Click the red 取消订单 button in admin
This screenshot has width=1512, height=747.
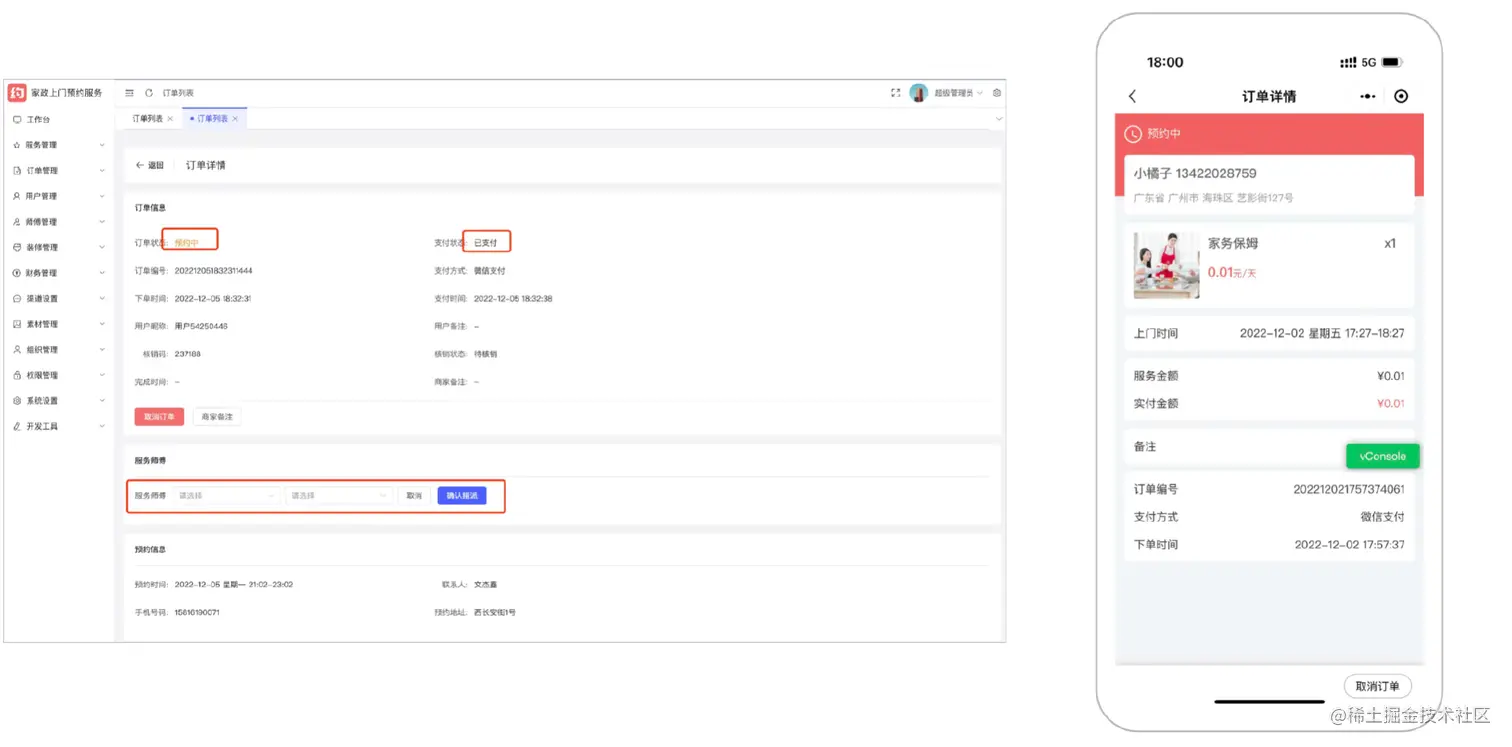159,417
